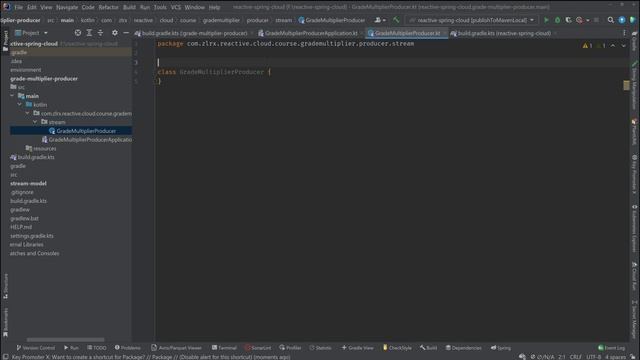The image size is (640, 360).
Task: Open the Project view selector dropdown
Action: [x=31, y=33]
